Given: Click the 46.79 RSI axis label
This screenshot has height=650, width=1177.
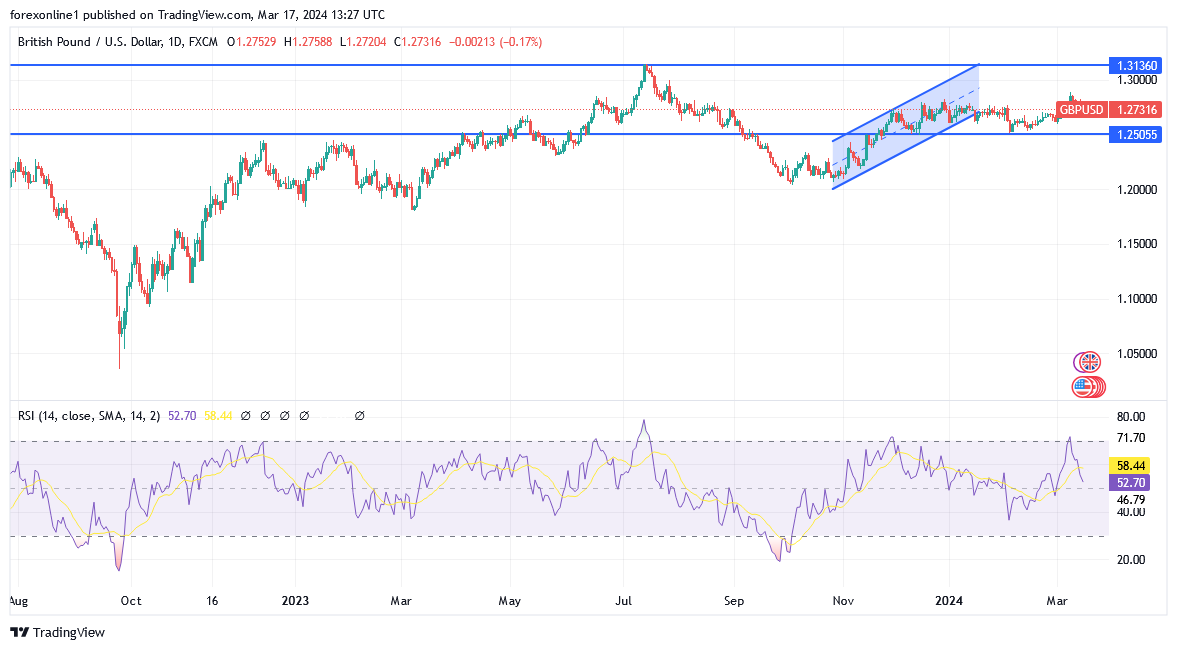Looking at the screenshot, I should coord(1131,500).
